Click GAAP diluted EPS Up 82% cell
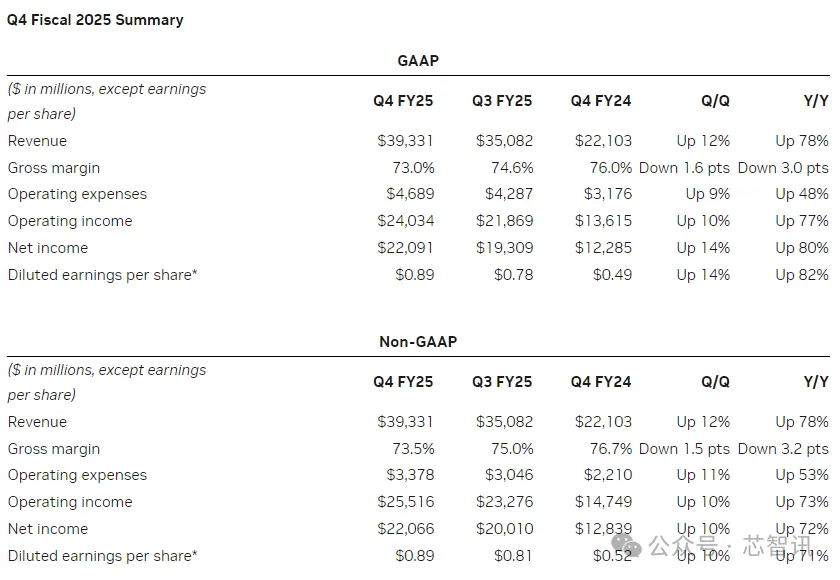This screenshot has width=840, height=580. click(x=802, y=275)
